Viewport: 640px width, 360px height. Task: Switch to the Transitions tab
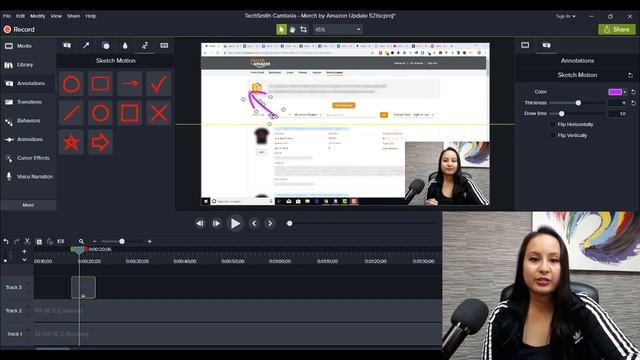[28, 102]
